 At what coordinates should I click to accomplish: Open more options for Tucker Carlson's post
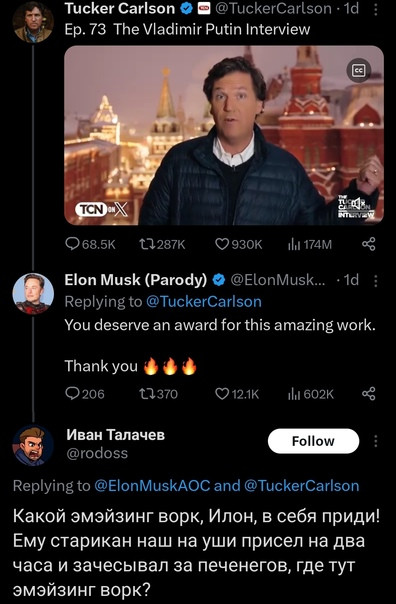tap(376, 9)
